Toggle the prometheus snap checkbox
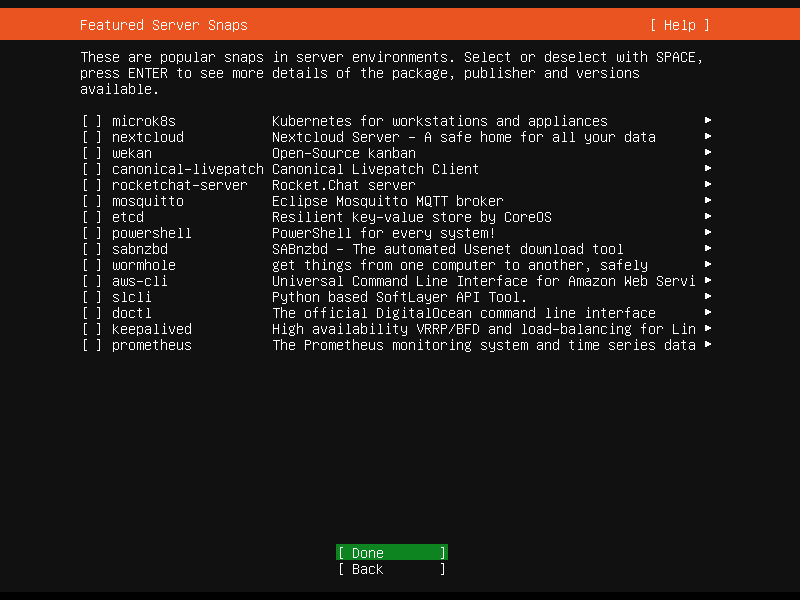800x600 pixels. (x=92, y=345)
